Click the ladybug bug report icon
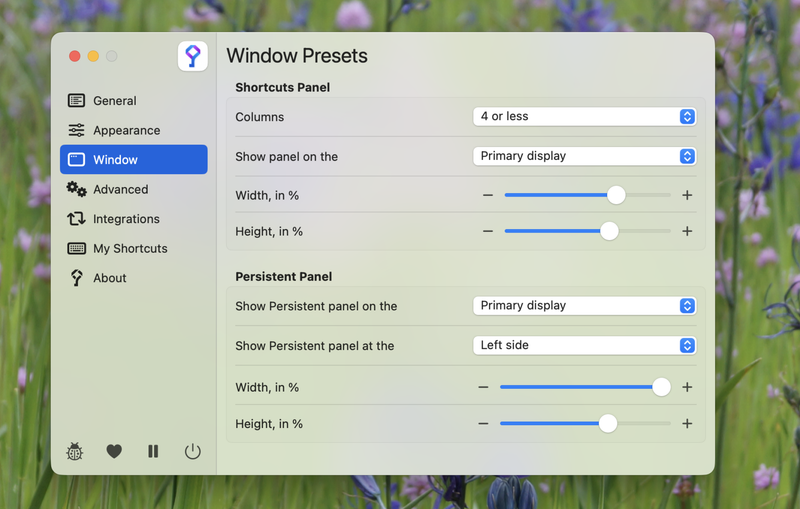800x509 pixels. tap(75, 452)
